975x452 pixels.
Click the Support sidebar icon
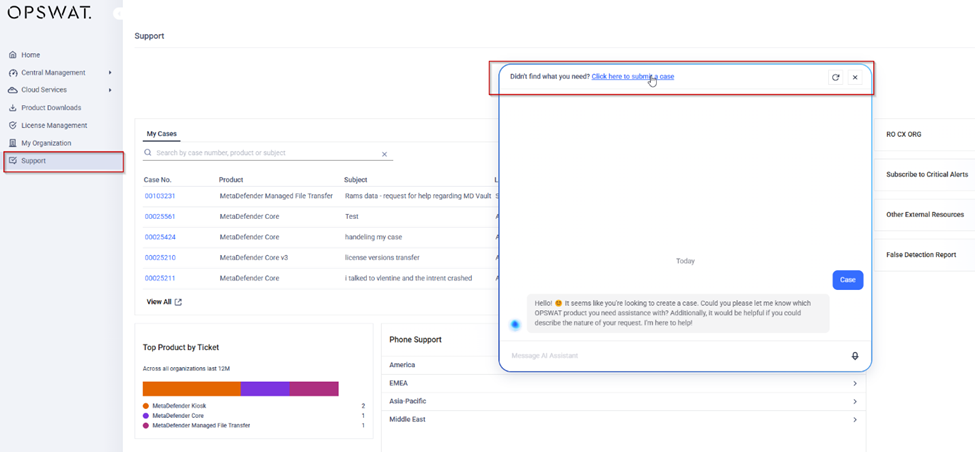[x=13, y=161]
